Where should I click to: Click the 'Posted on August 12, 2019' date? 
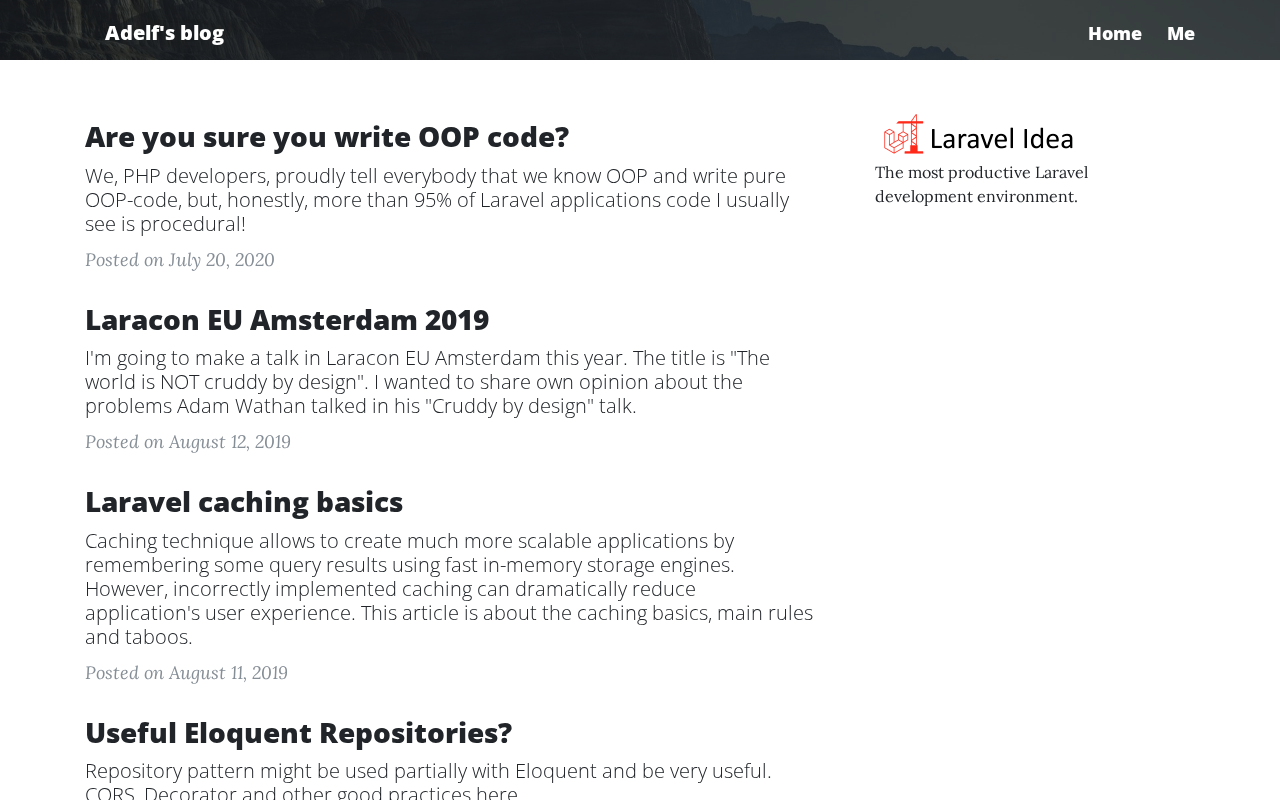coord(188,442)
